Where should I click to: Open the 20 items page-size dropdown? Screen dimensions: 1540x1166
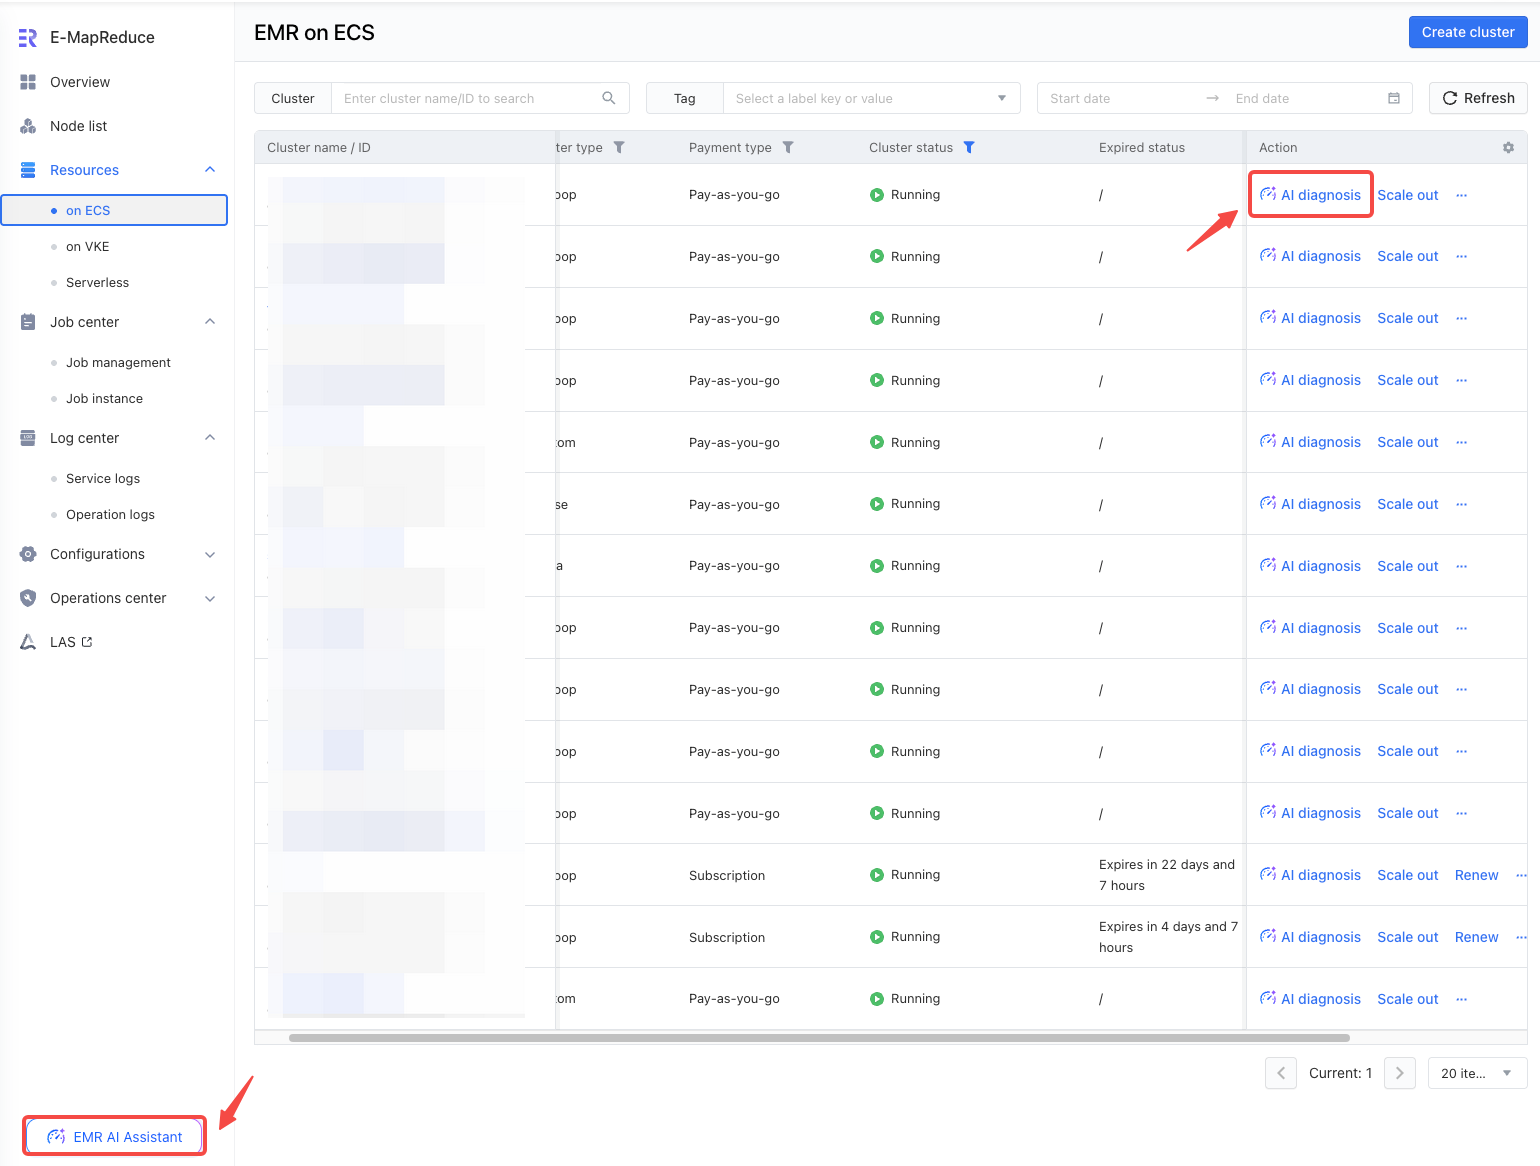coord(1477,1073)
